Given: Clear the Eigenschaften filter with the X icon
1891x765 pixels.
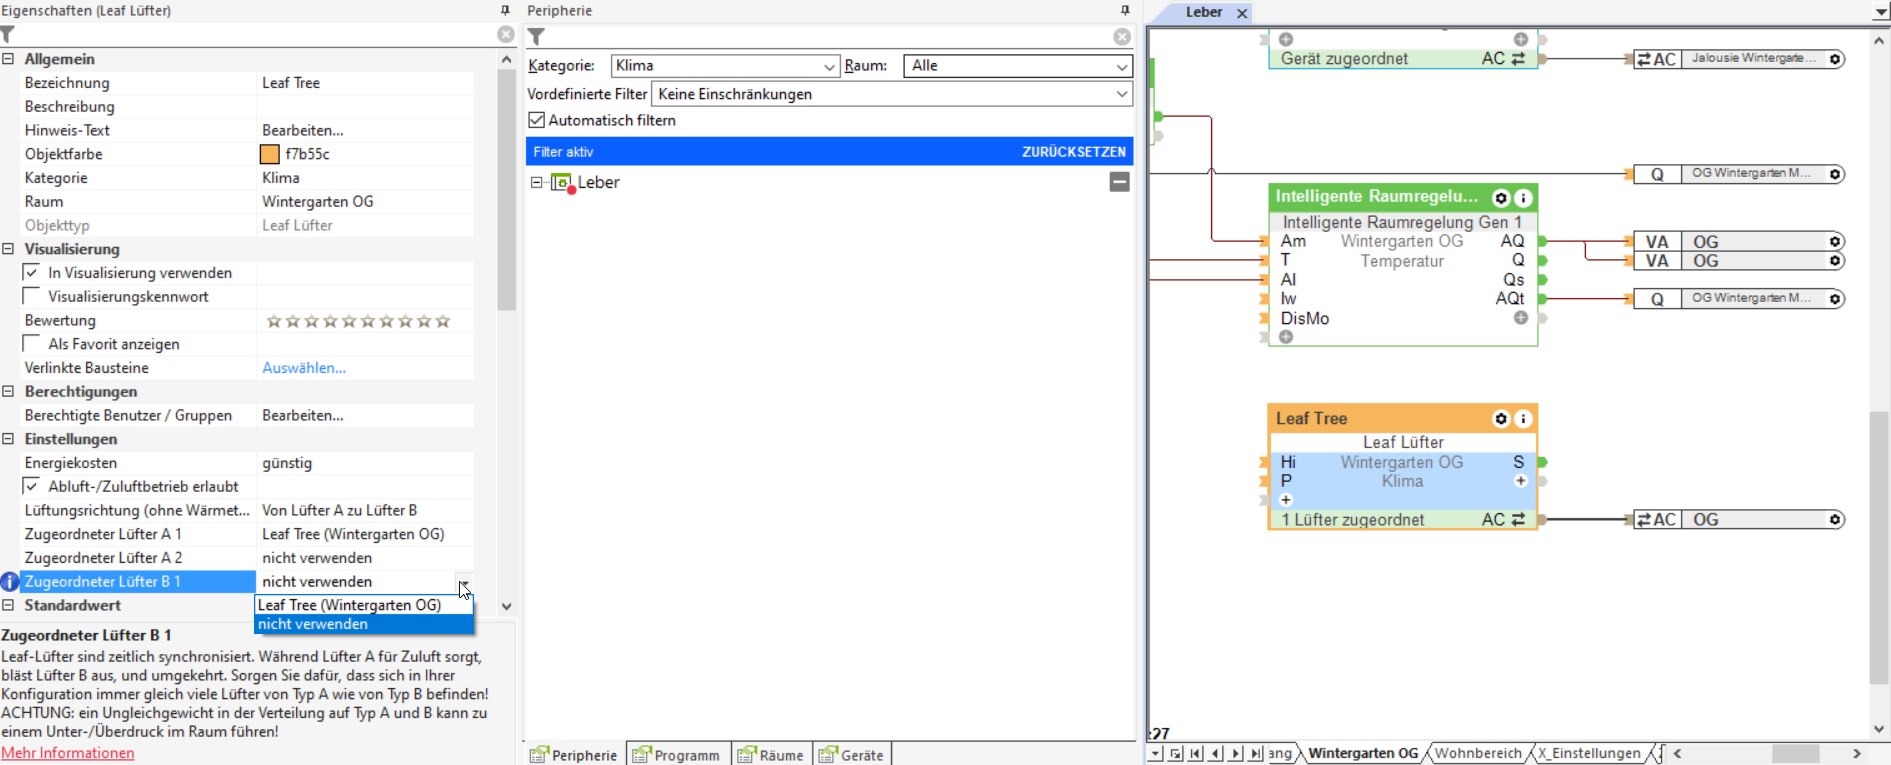Looking at the screenshot, I should click(506, 35).
